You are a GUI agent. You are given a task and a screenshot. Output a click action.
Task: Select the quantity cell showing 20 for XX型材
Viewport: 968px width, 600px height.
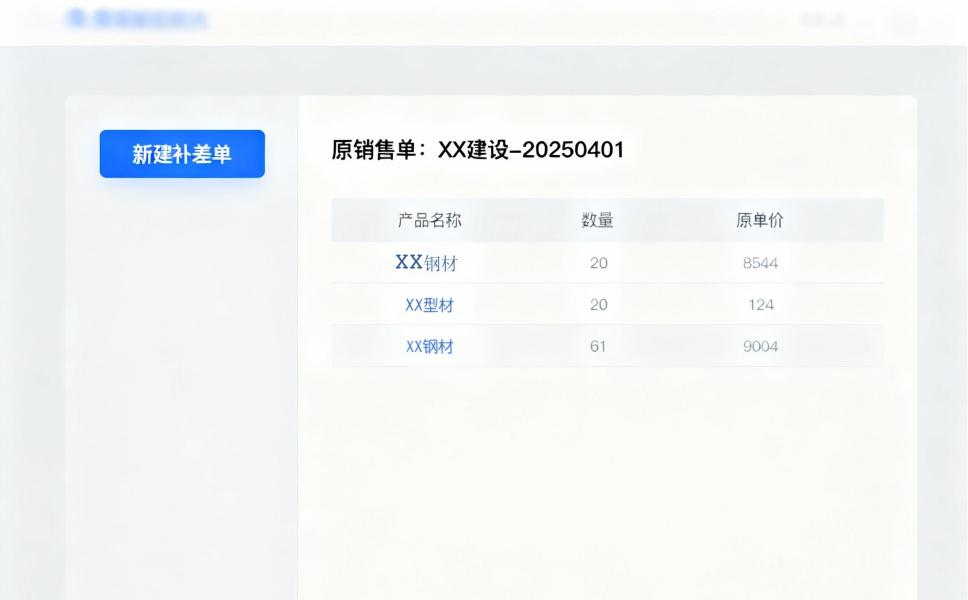pos(597,304)
